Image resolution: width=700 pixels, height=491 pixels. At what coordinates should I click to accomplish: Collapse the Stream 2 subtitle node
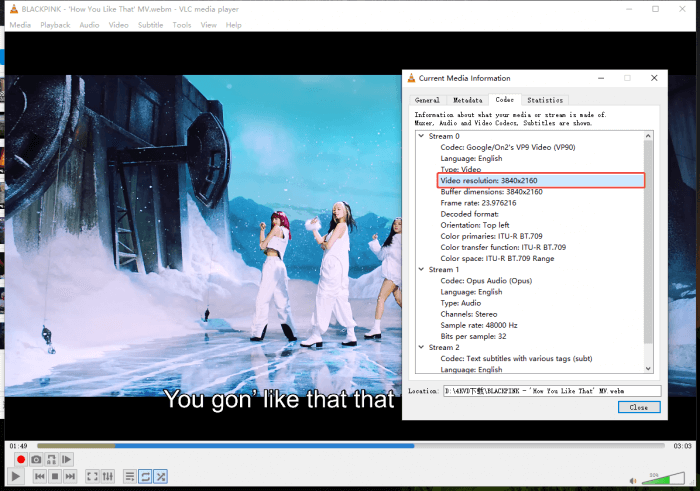click(x=421, y=347)
